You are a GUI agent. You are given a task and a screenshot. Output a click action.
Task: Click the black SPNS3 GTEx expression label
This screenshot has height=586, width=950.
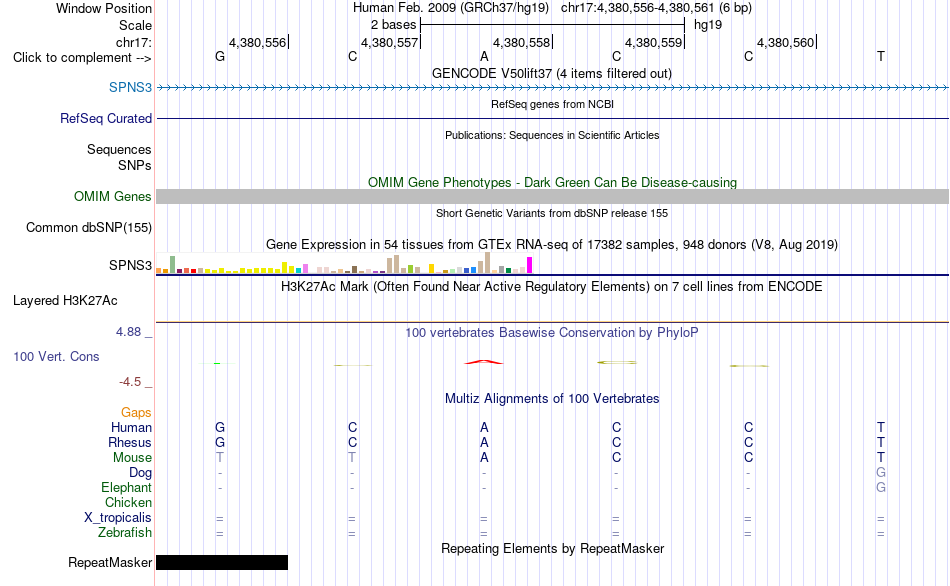click(x=130, y=265)
